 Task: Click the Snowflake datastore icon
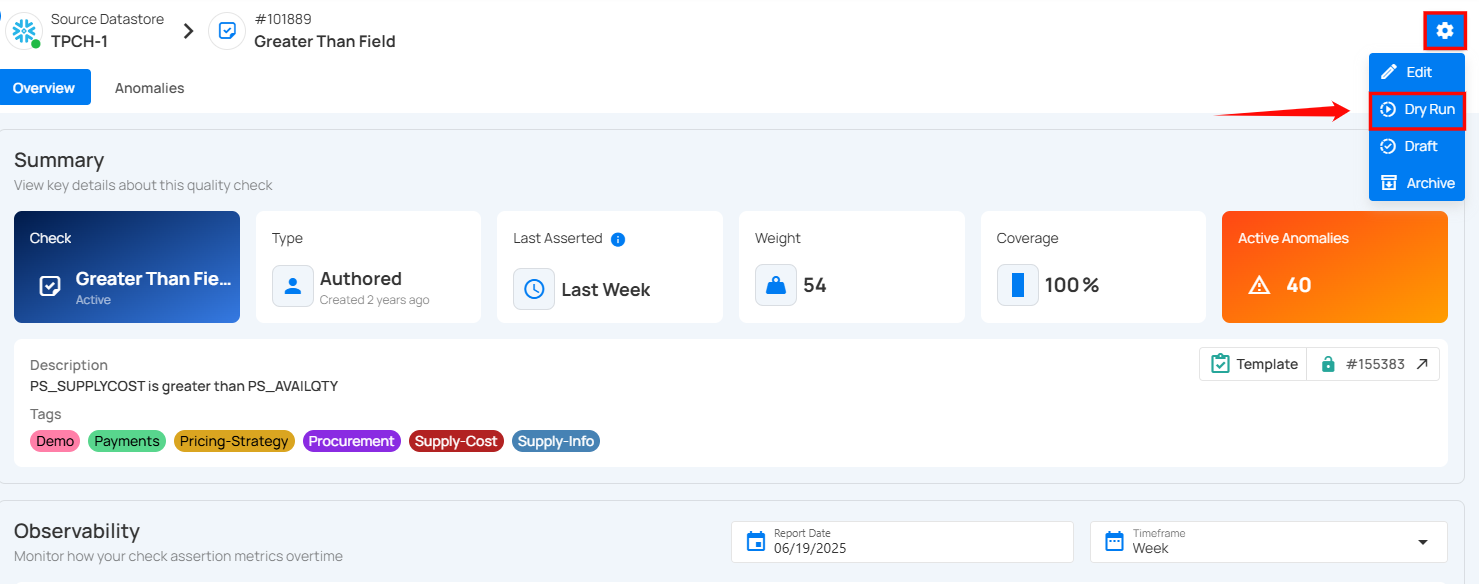click(x=22, y=31)
